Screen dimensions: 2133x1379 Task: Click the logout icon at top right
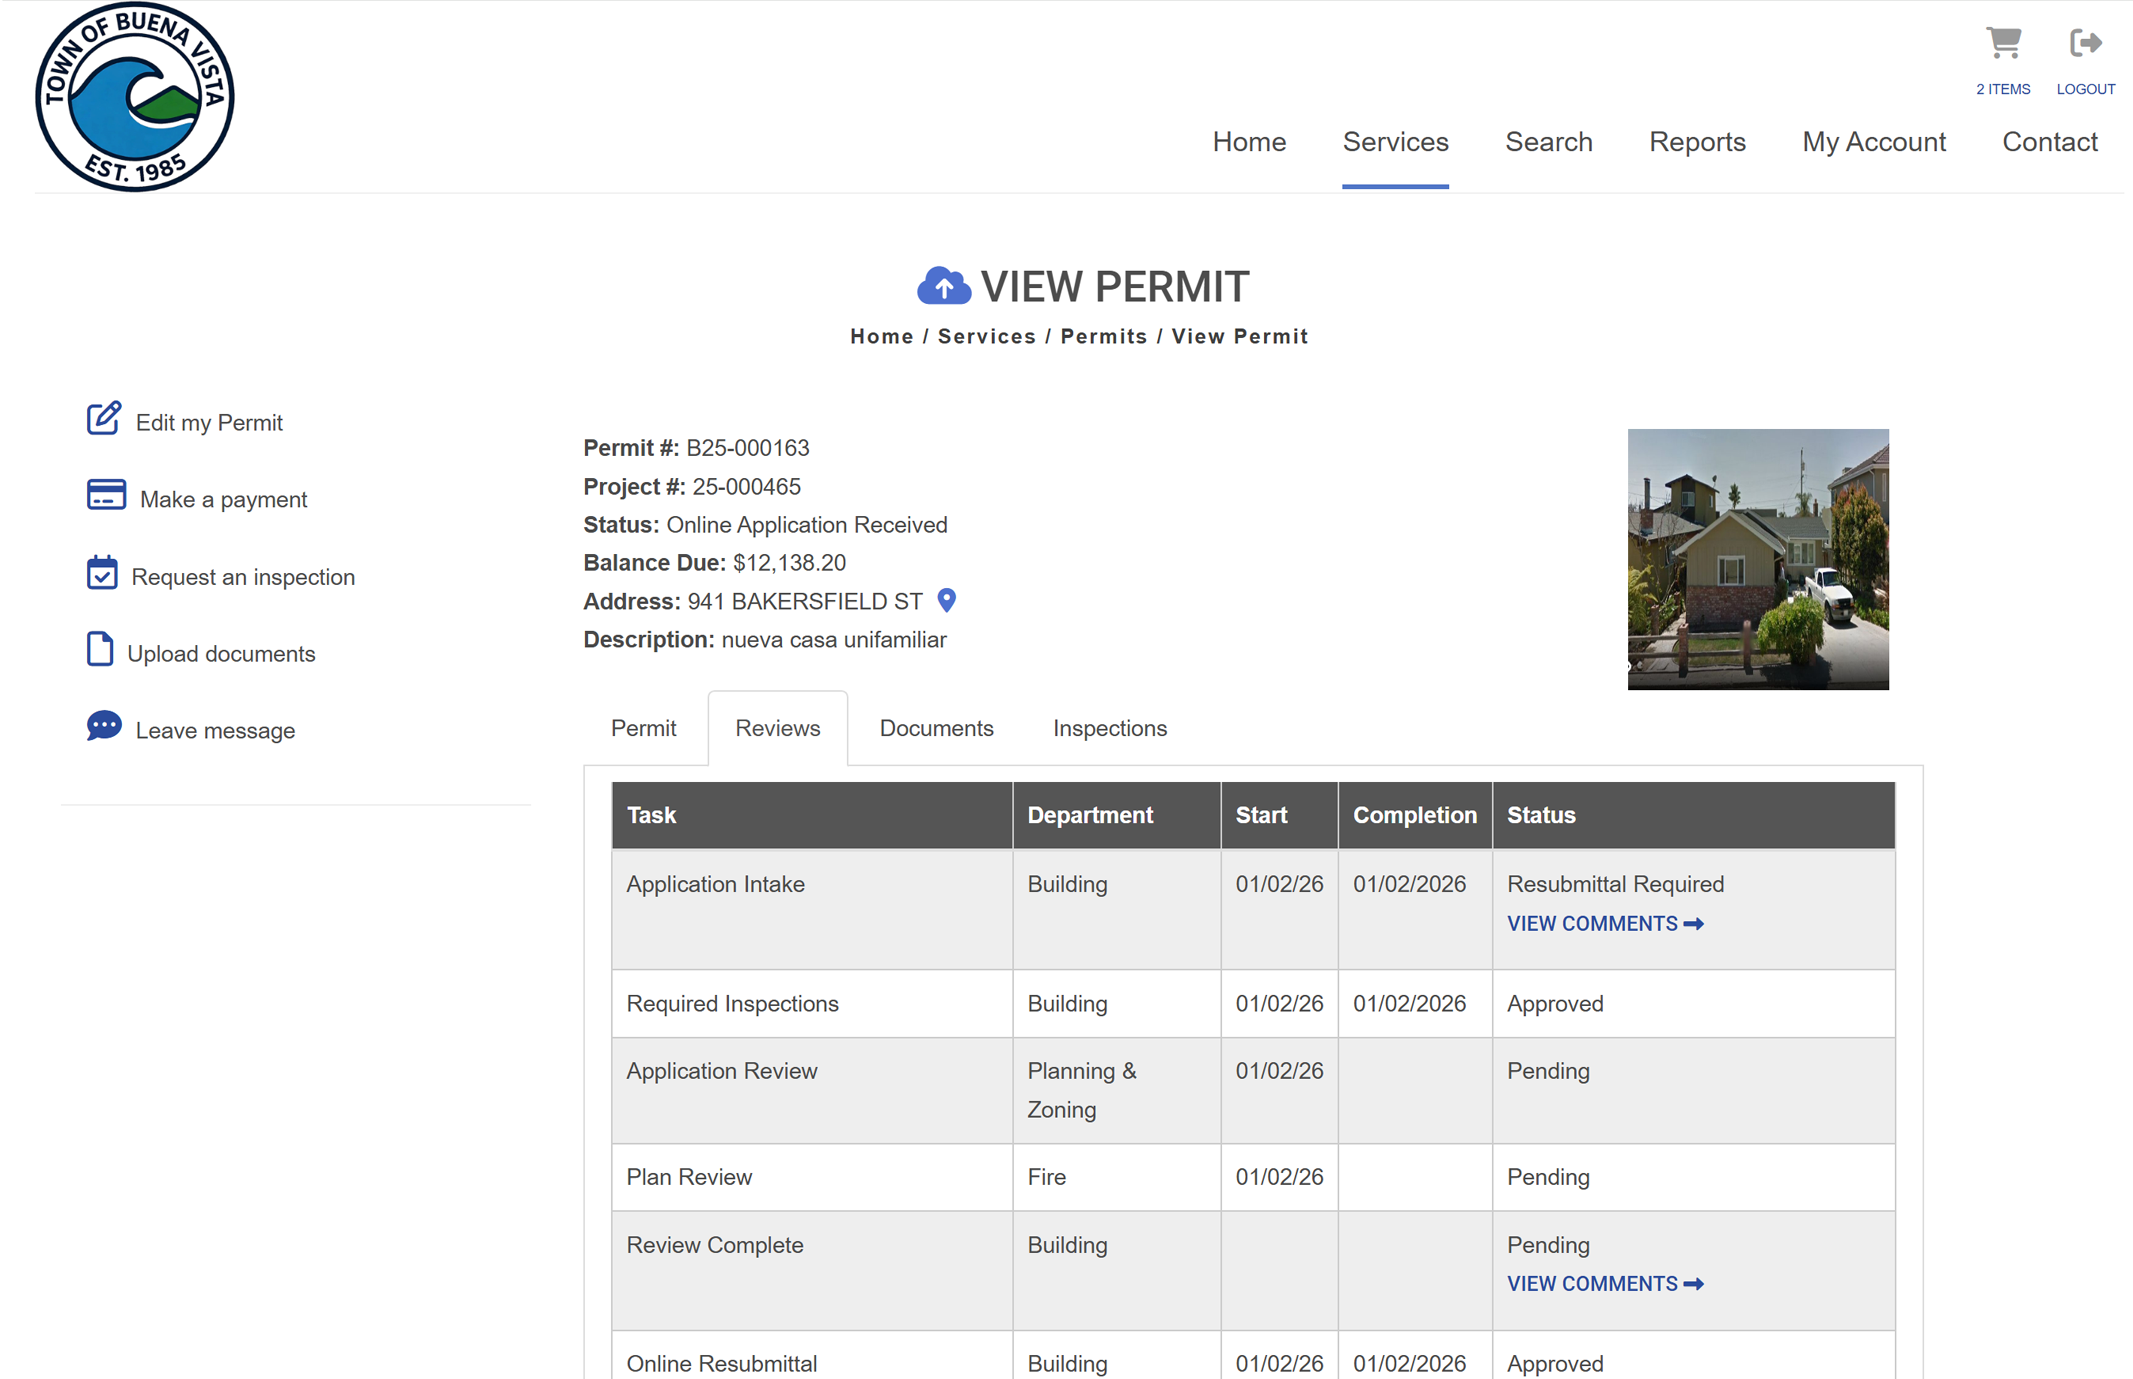coord(2086,43)
